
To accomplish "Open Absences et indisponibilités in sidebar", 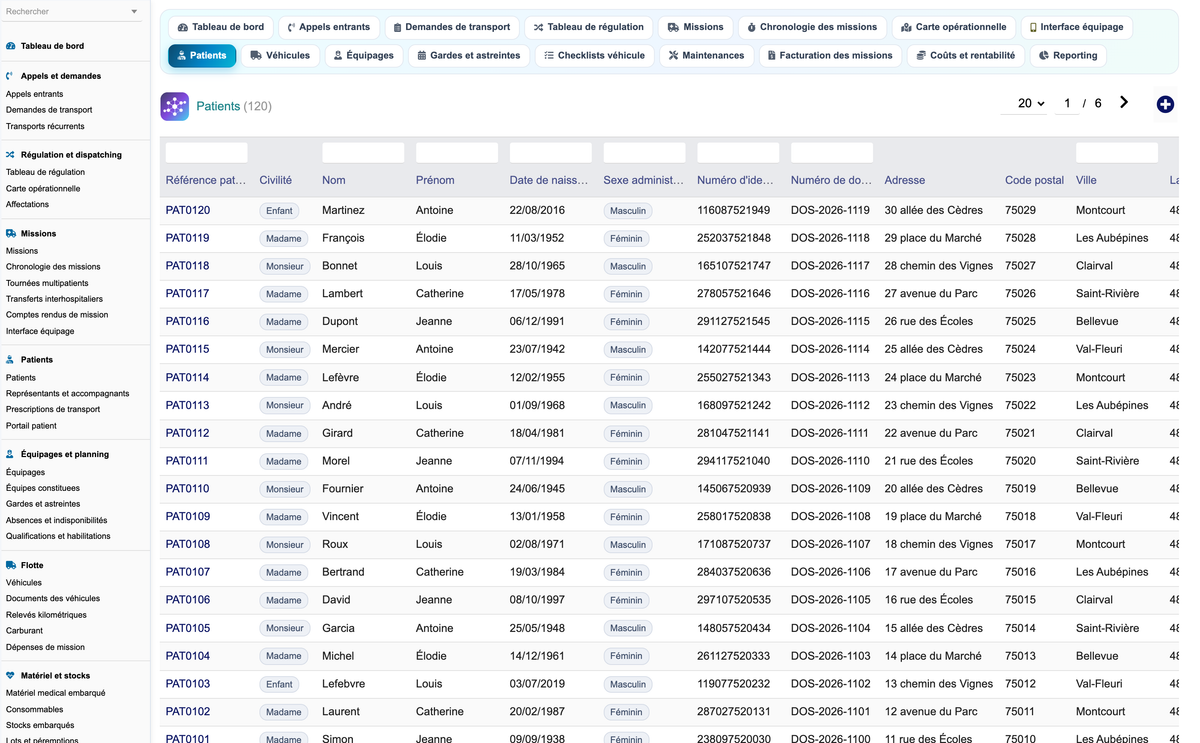I will pos(56,520).
